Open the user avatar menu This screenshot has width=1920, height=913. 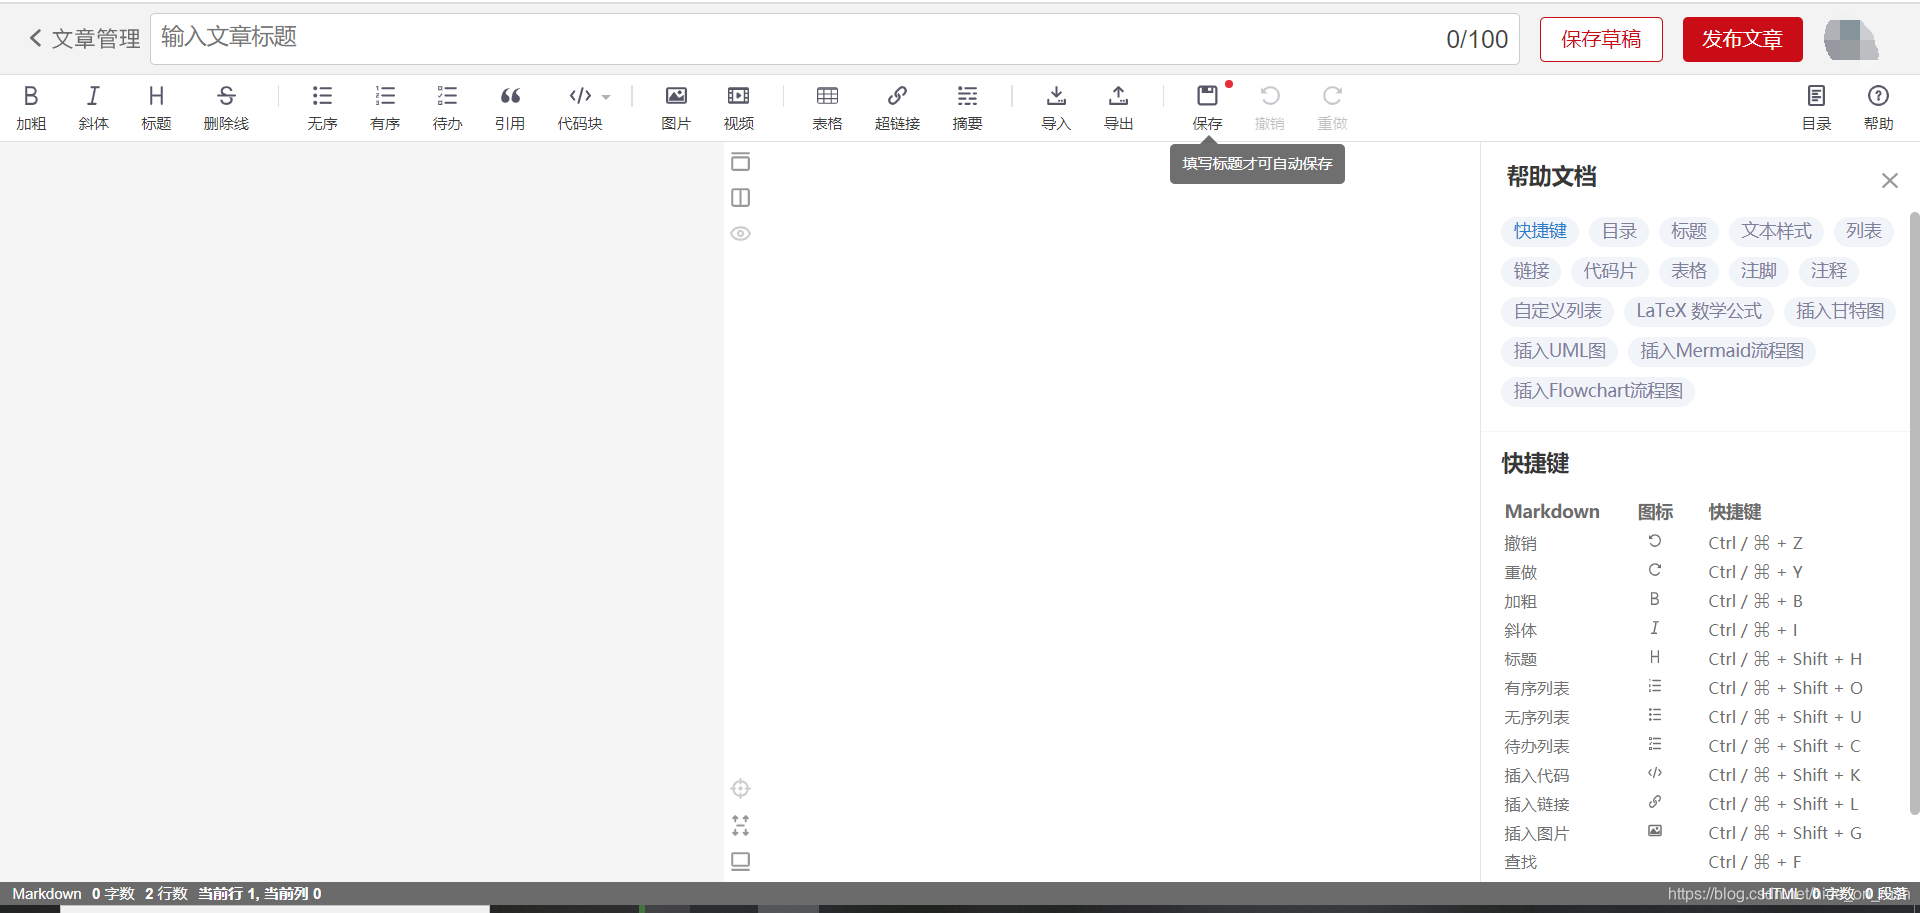[1851, 40]
